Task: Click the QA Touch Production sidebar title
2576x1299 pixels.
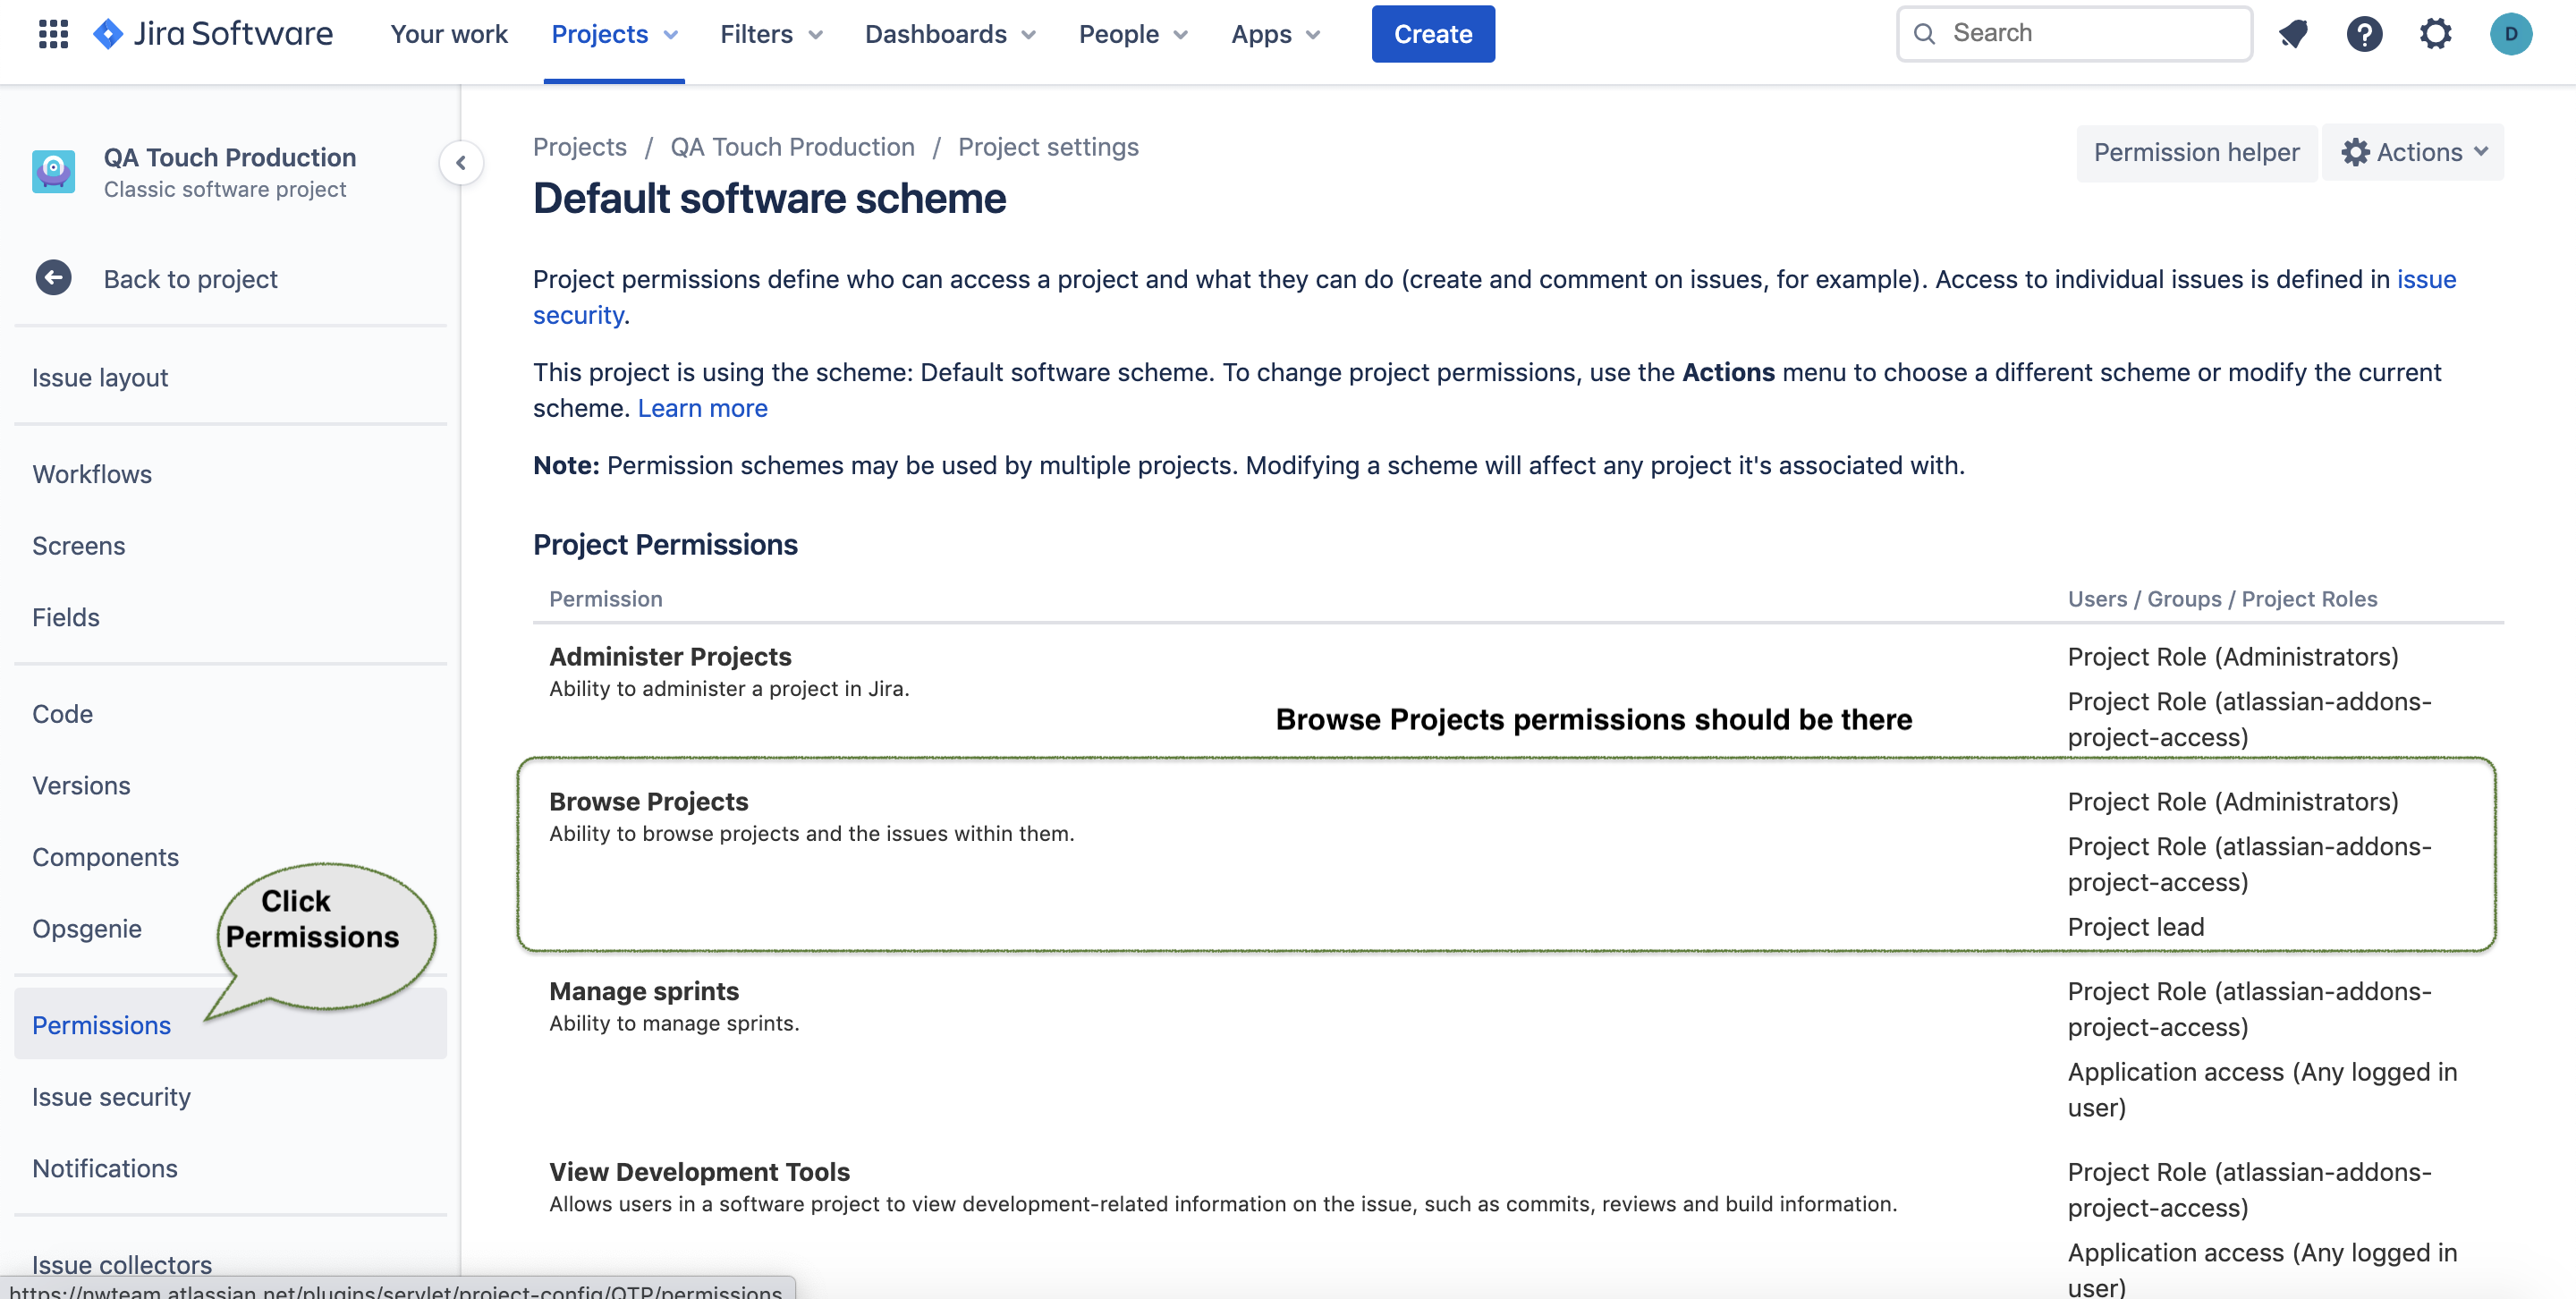Action: click(230, 157)
